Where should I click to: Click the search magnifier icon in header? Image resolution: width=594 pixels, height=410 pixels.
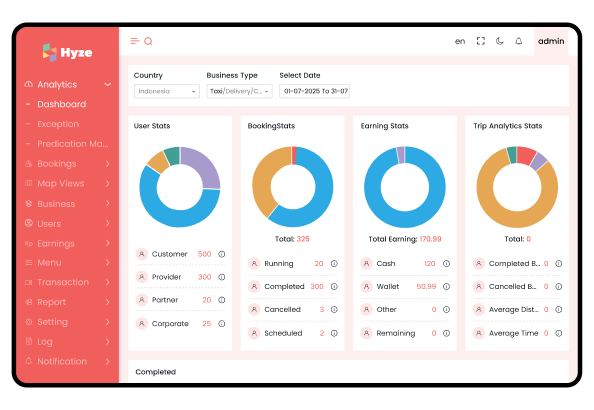point(148,41)
